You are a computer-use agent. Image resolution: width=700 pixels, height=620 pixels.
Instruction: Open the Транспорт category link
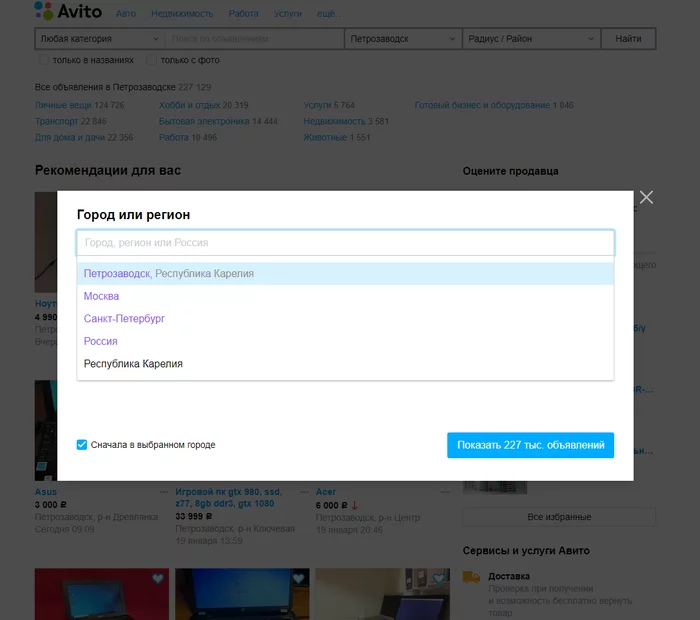[x=56, y=121]
